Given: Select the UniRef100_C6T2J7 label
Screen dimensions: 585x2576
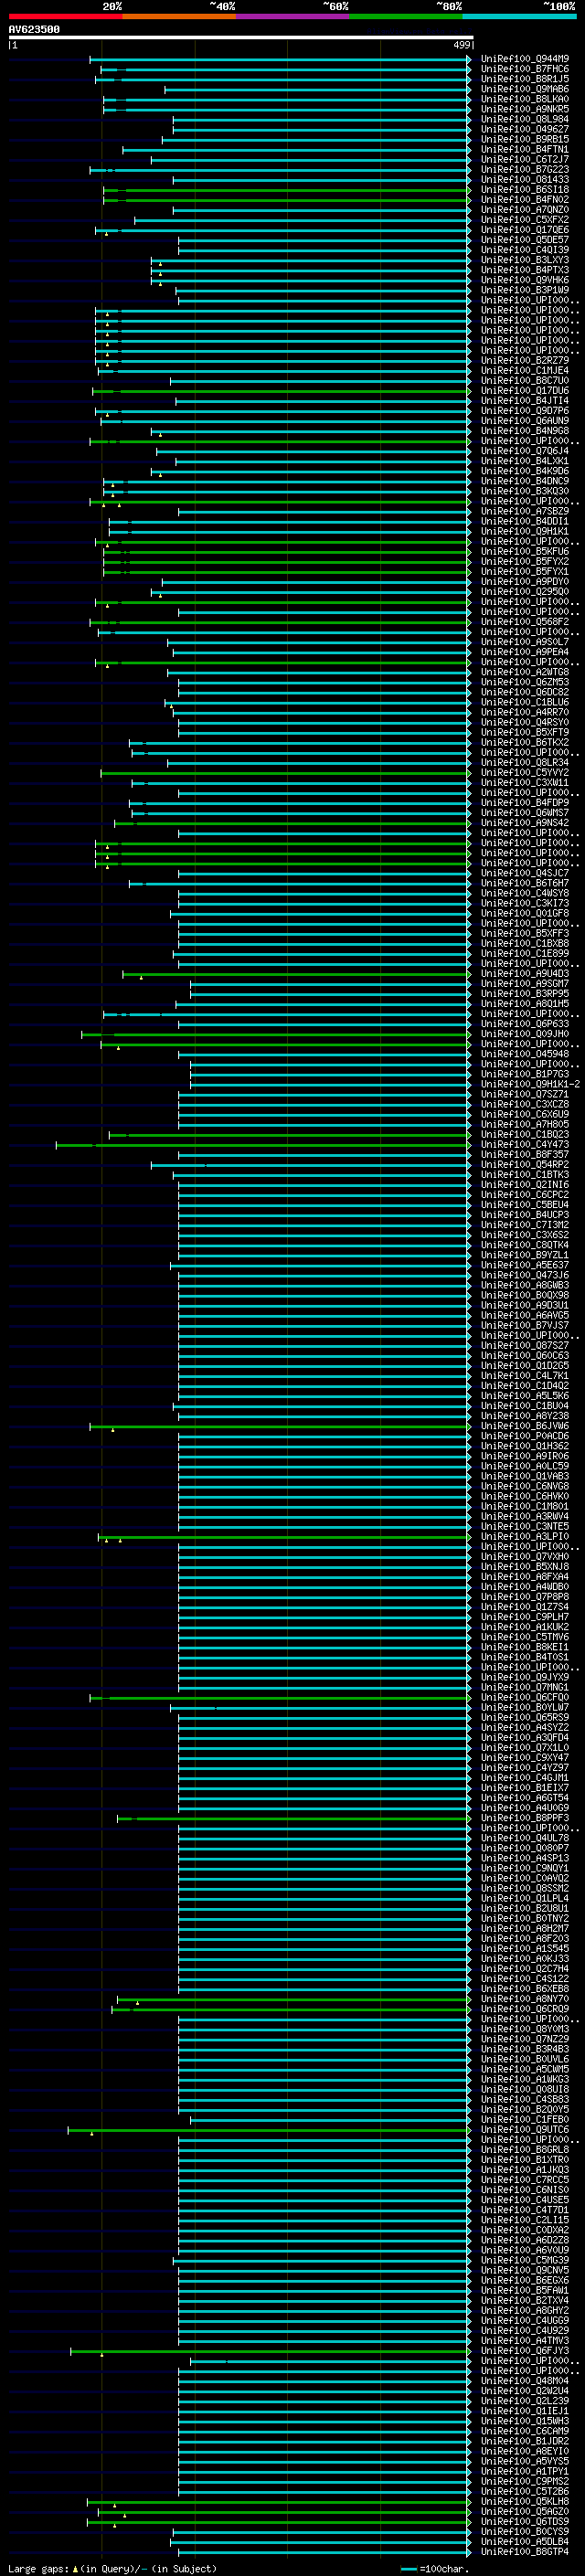Looking at the screenshot, I should pyautogui.click(x=525, y=159).
